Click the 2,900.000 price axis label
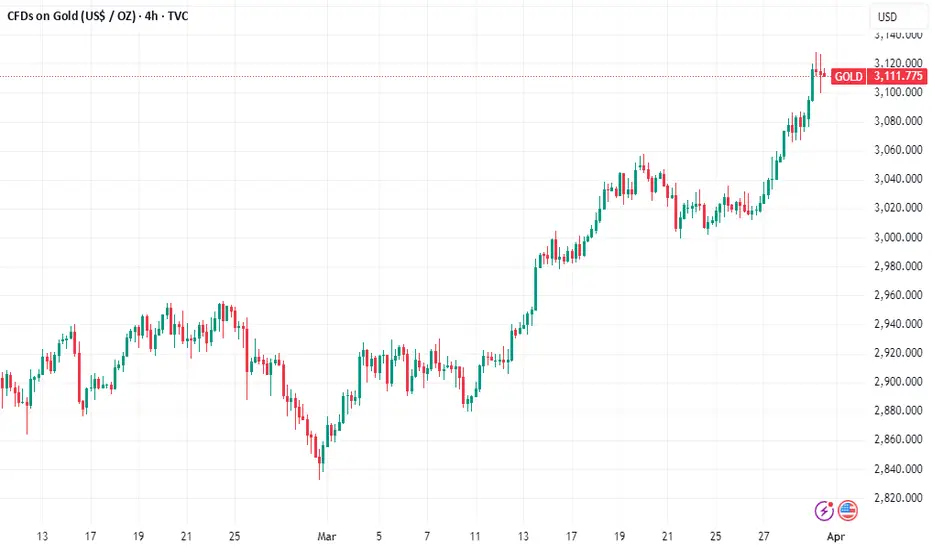 [898, 382]
